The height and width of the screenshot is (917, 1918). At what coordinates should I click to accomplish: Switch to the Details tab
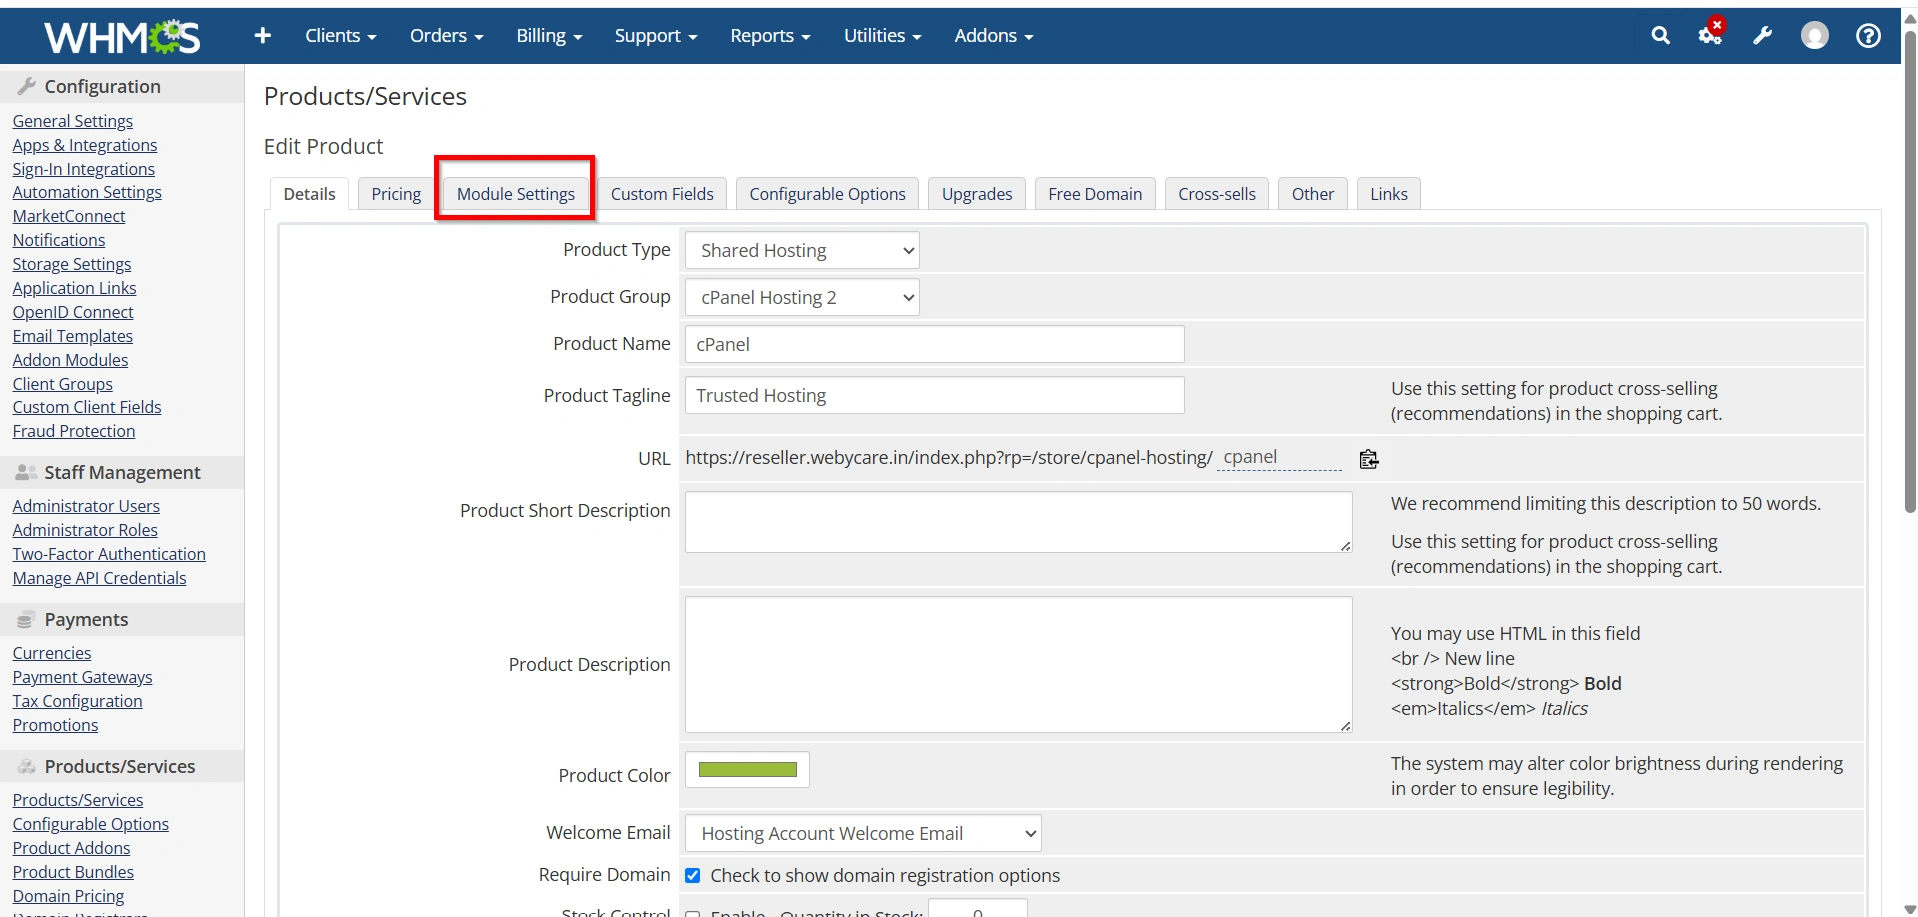tap(309, 194)
